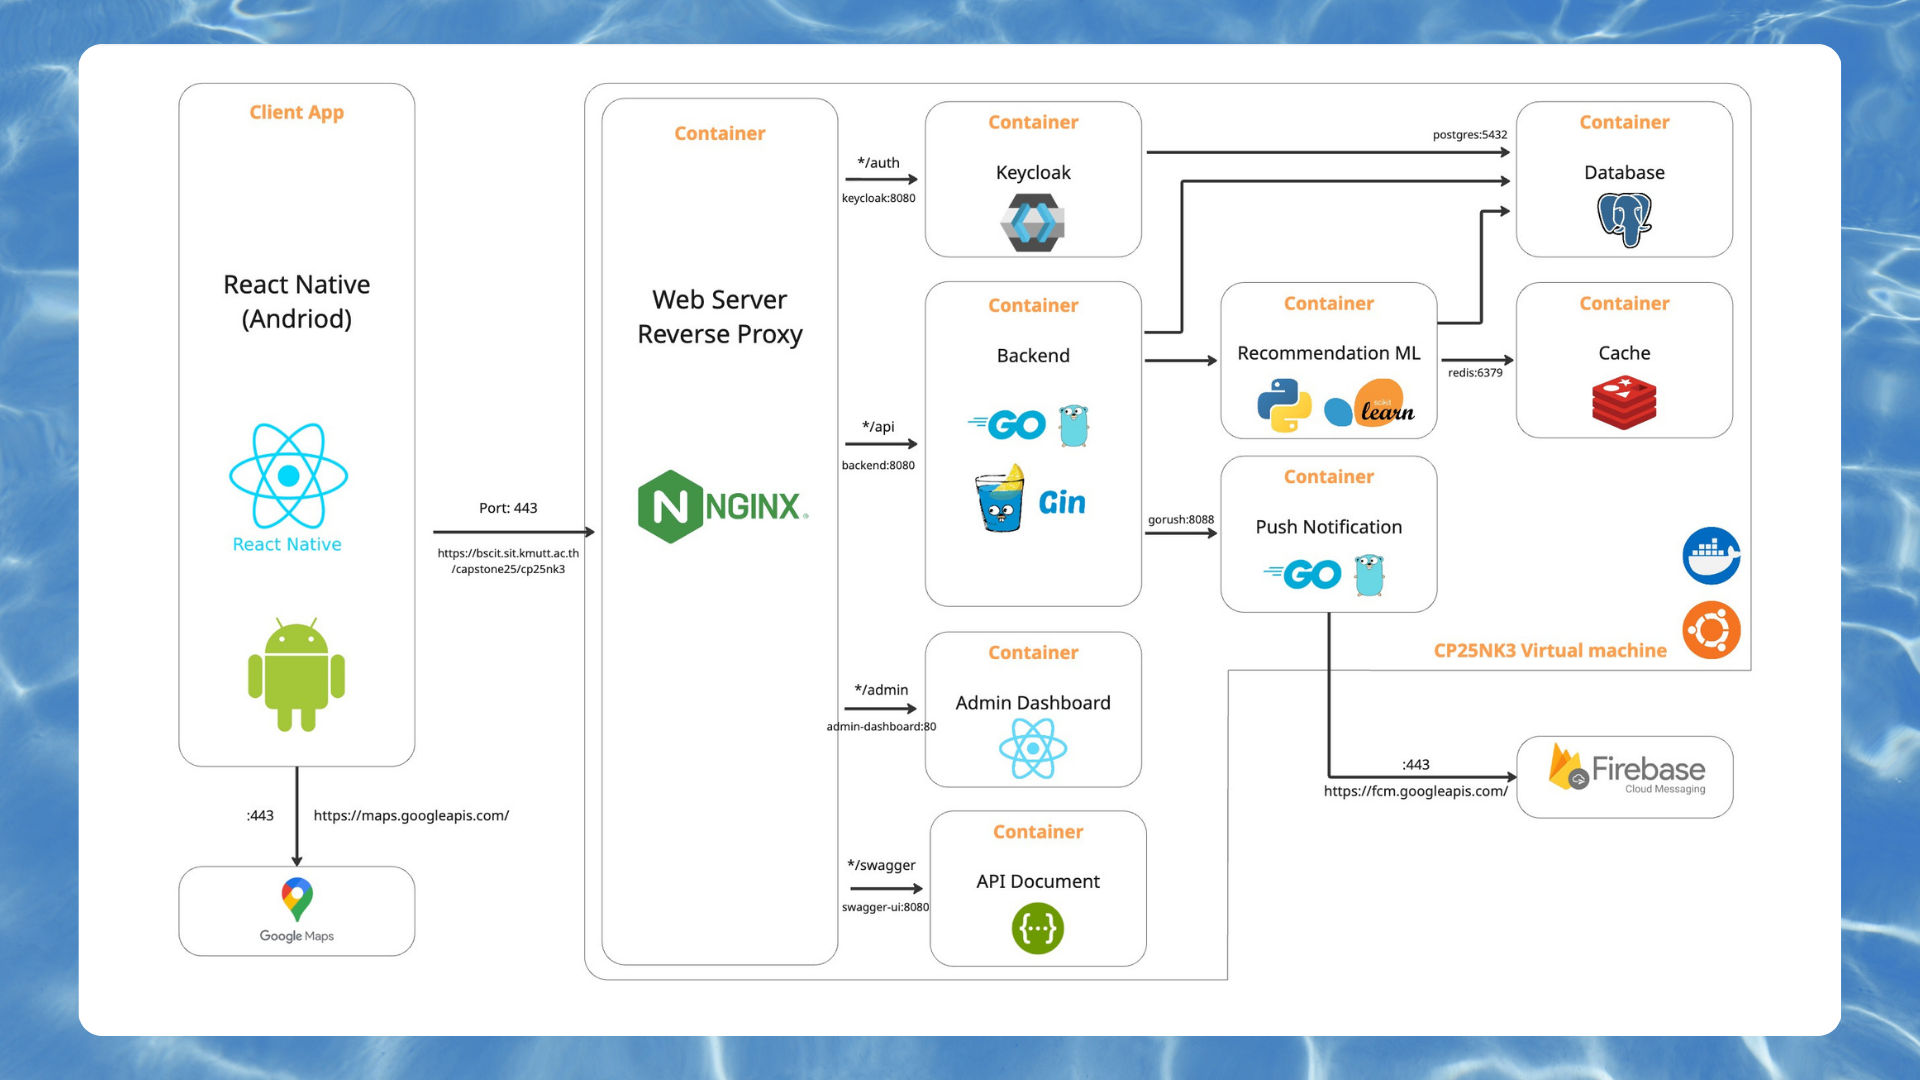Viewport: 1920px width, 1080px height.
Task: Click the Ubuntu logo icon
Action: [x=1711, y=630]
